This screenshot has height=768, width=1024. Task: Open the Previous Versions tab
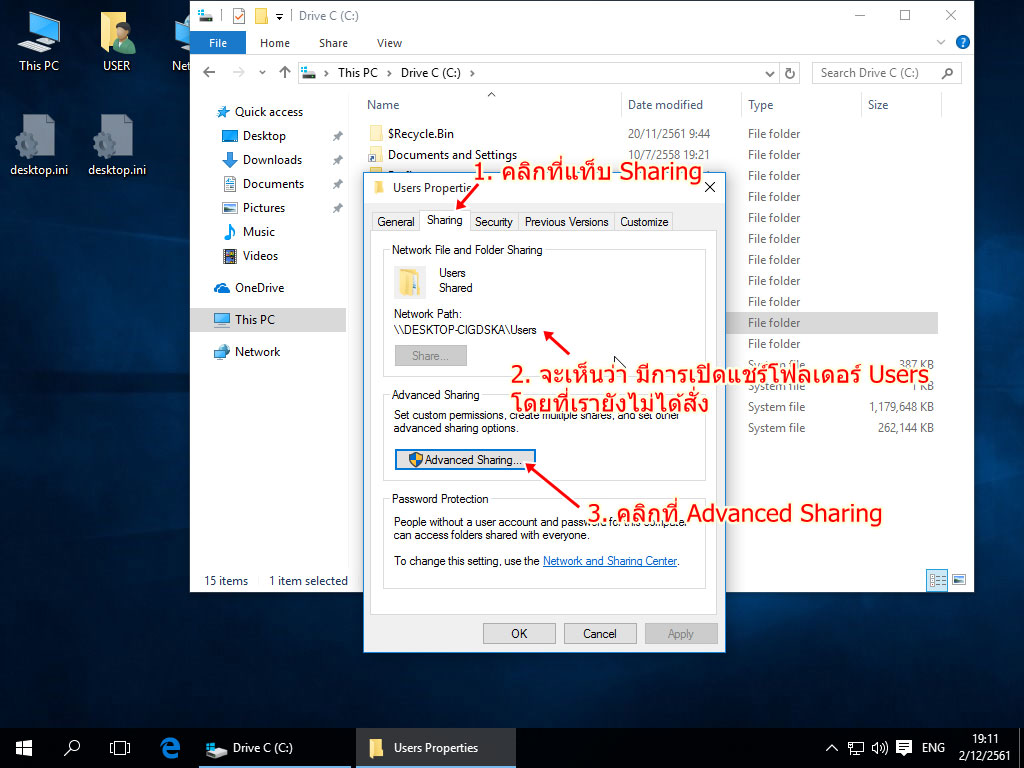(x=566, y=222)
